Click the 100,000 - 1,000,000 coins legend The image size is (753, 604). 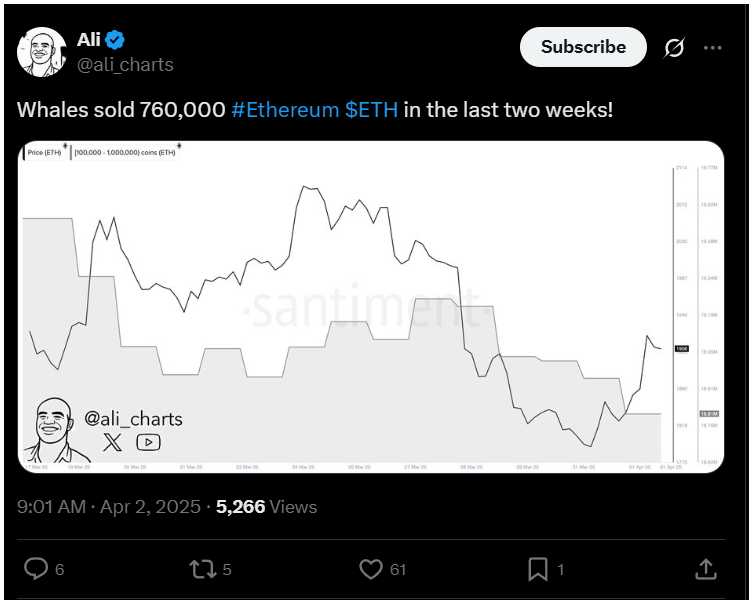(125, 152)
